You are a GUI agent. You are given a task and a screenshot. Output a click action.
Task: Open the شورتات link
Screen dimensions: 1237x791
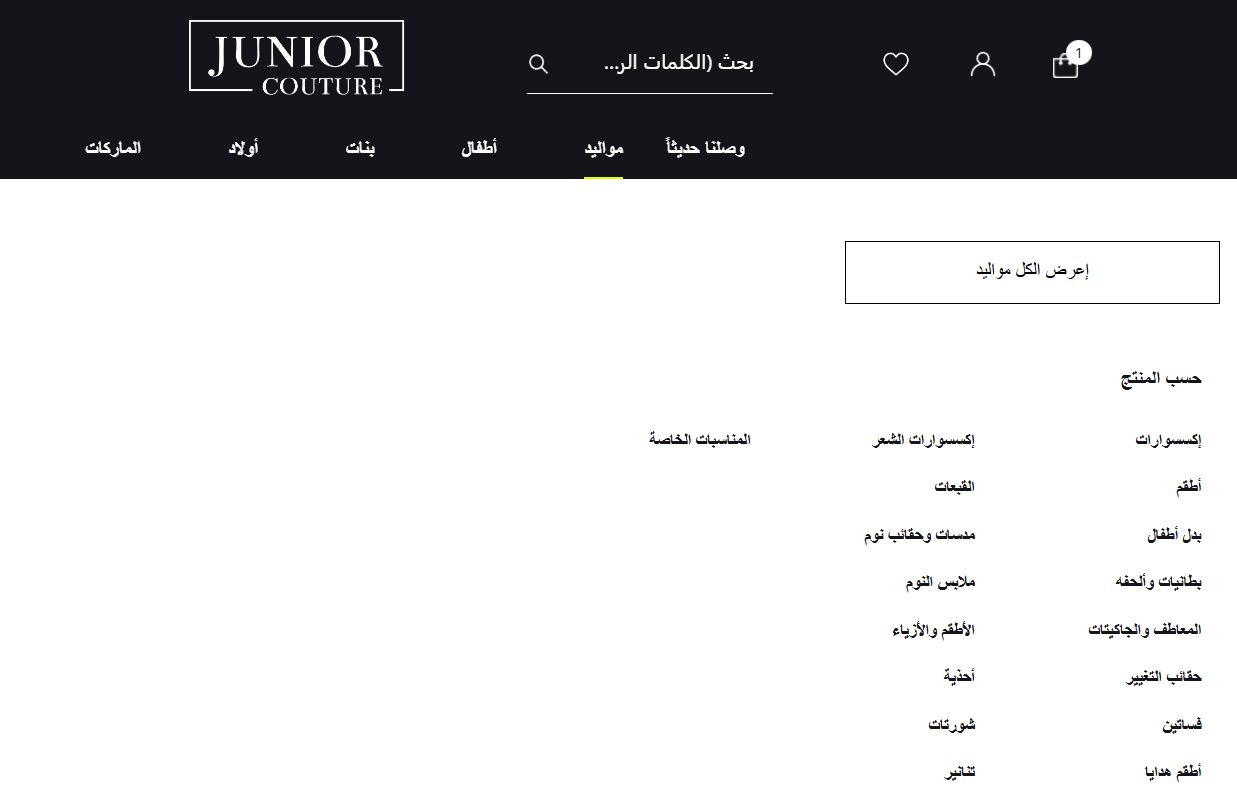pyautogui.click(x=951, y=725)
